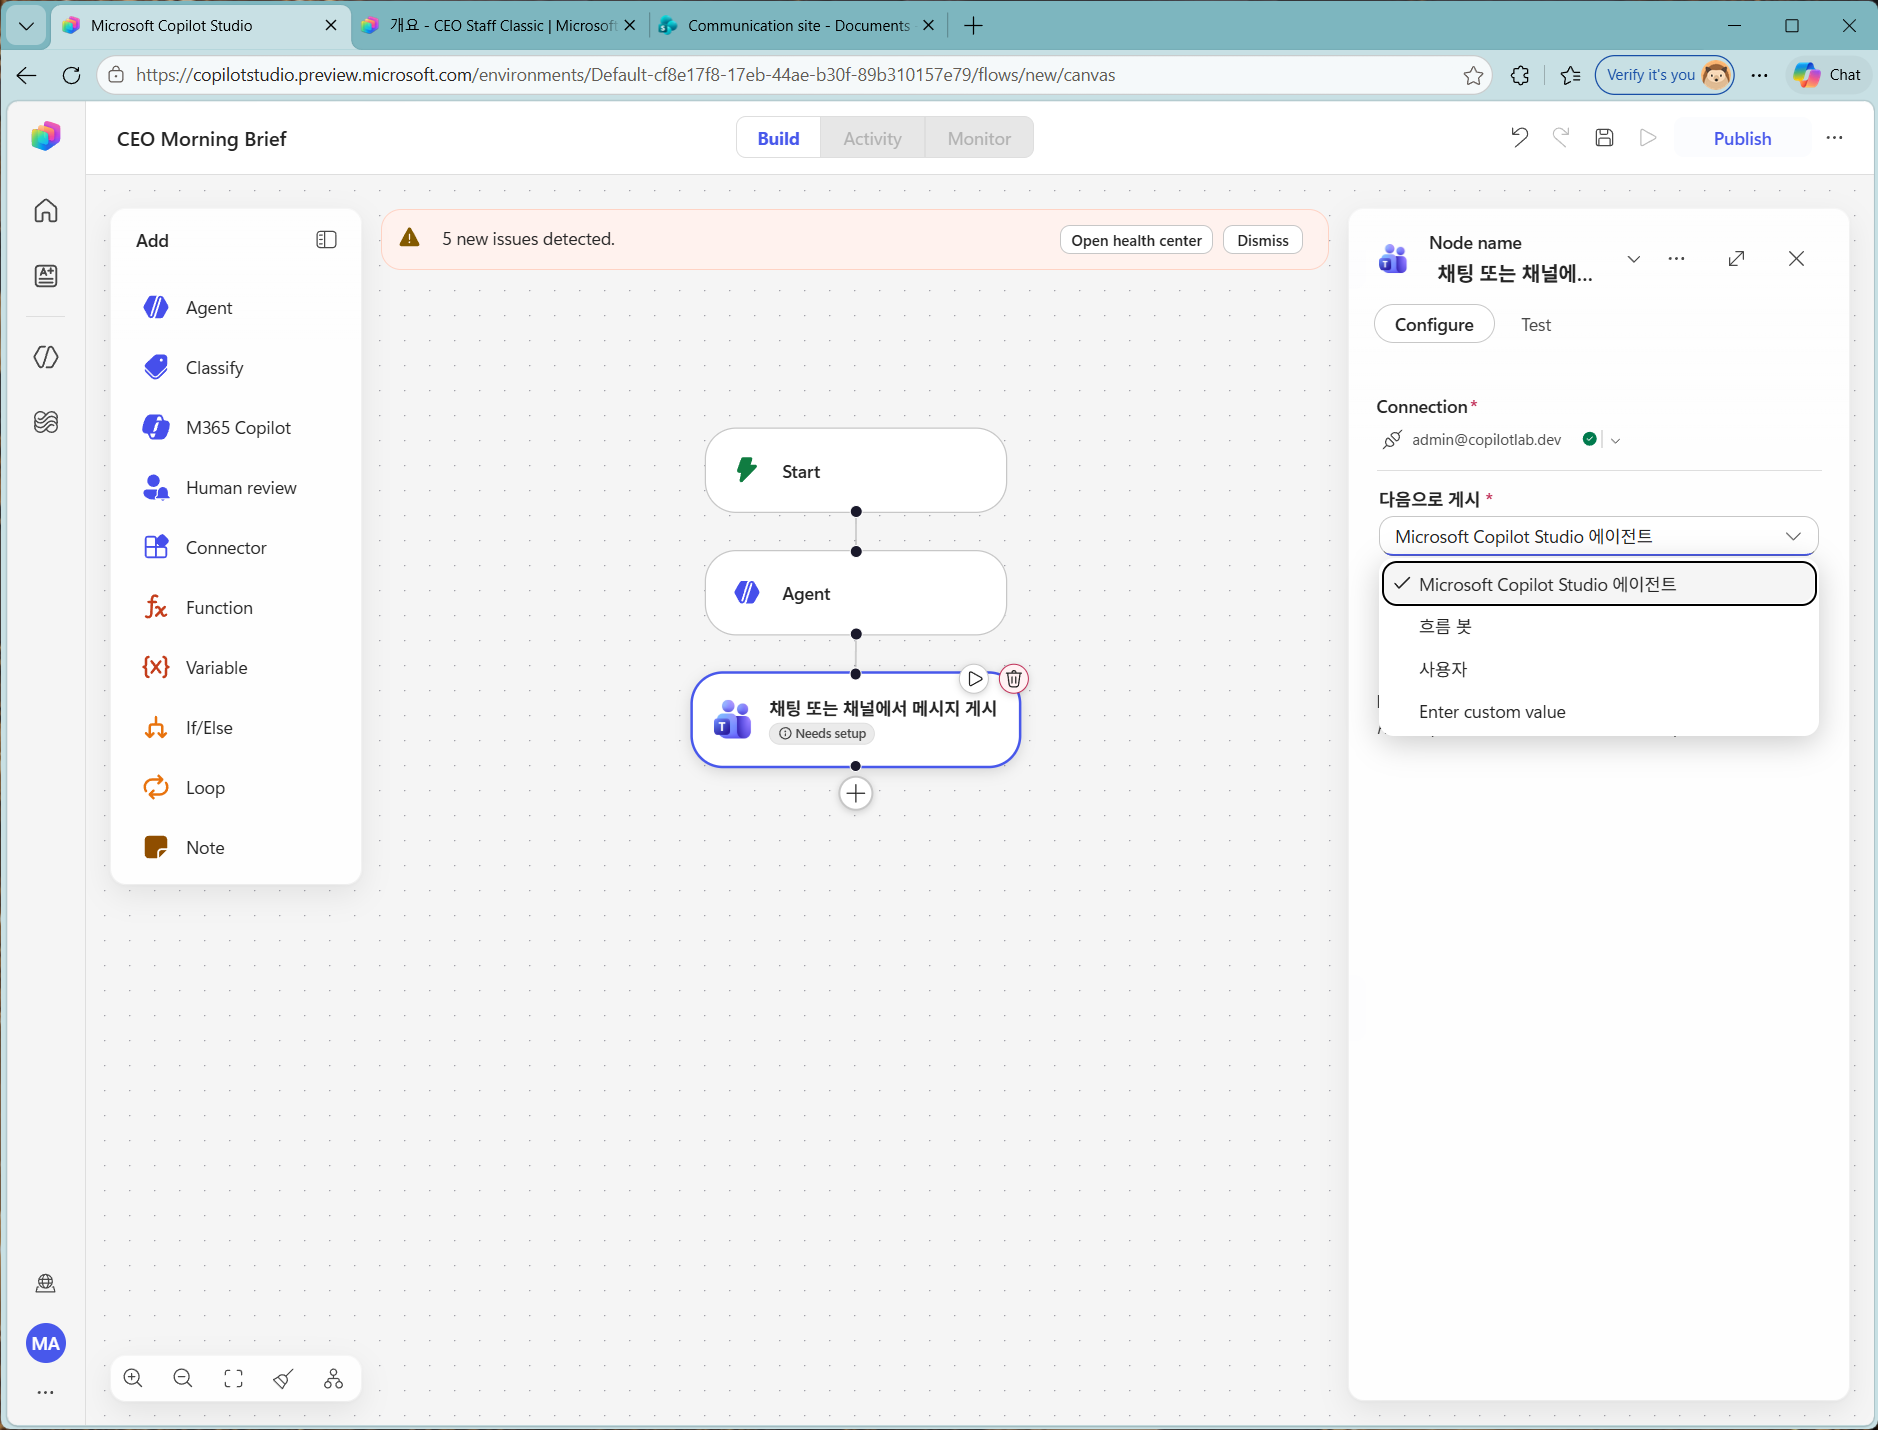Screen dimensions: 1878x1430
Task: Open the node panel more options menu
Action: pos(1677,259)
